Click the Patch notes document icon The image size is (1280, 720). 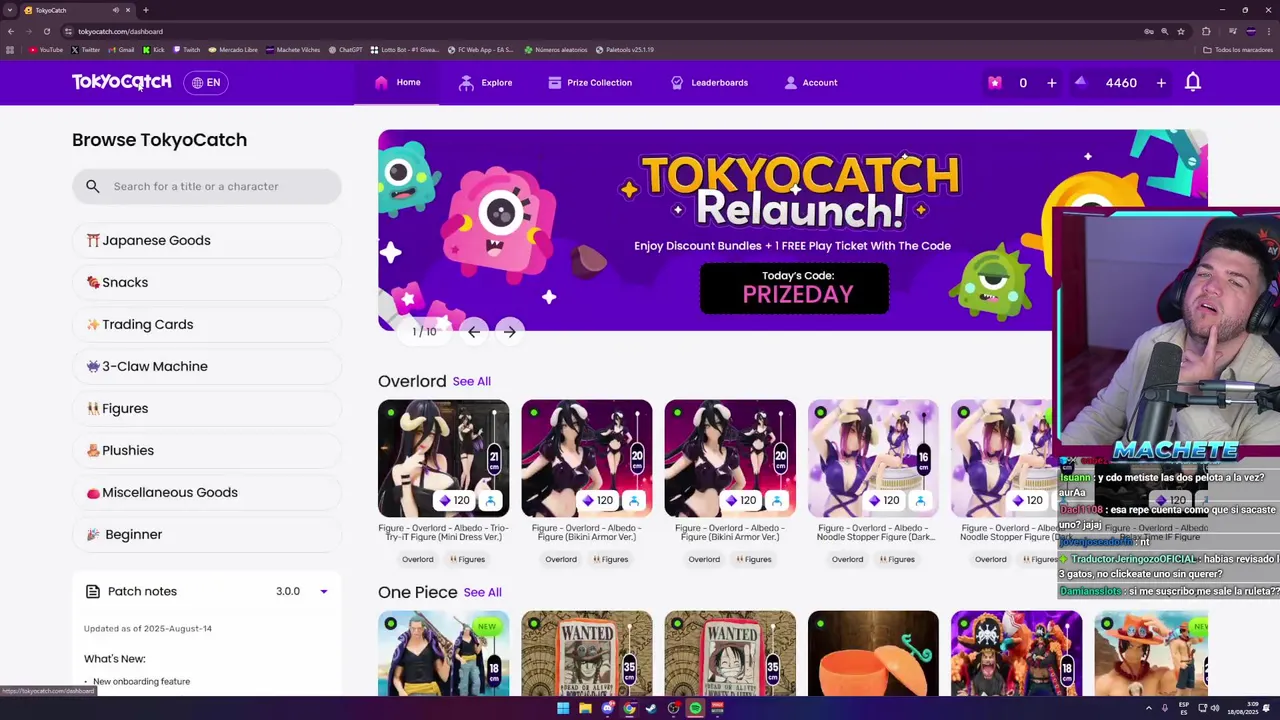[93, 592]
